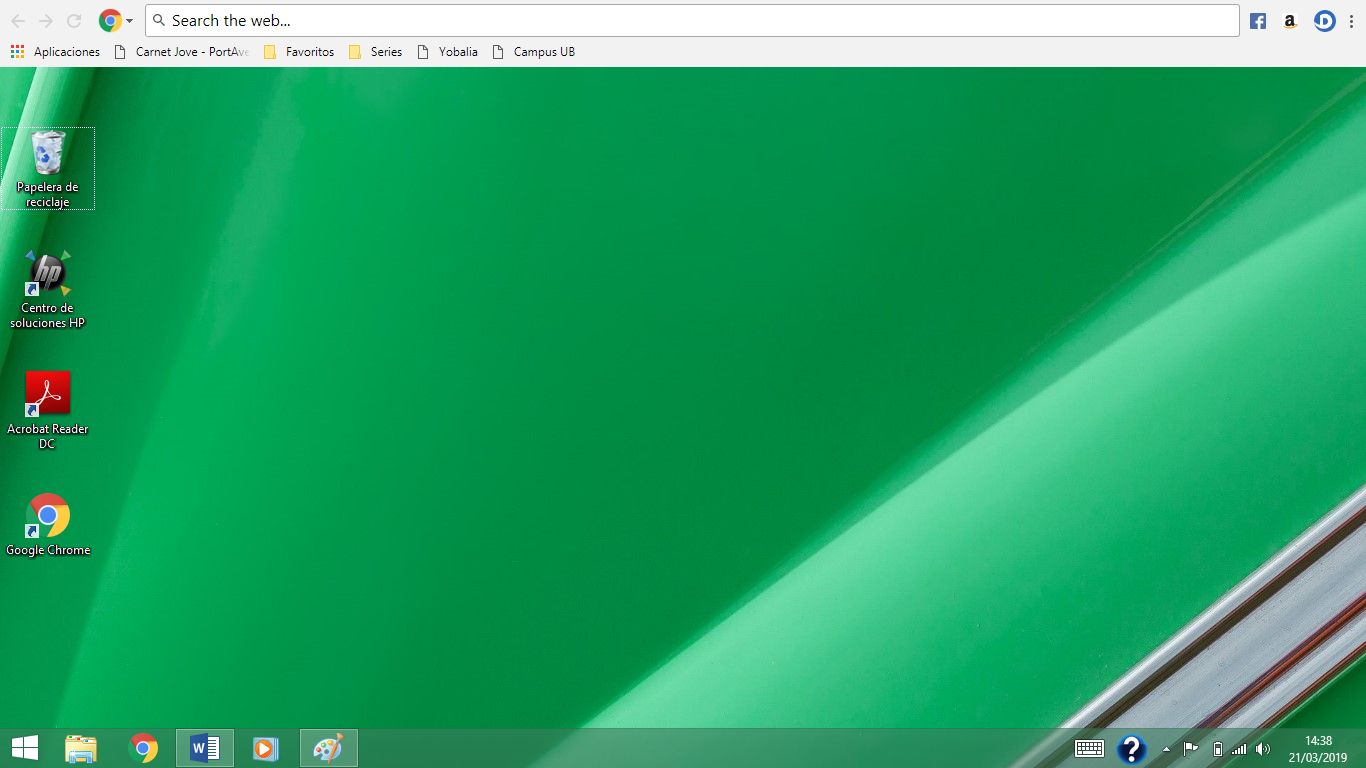This screenshot has width=1366, height=768.
Task: Open the Aplicaciones bookmarks shortcut
Action: click(55, 52)
